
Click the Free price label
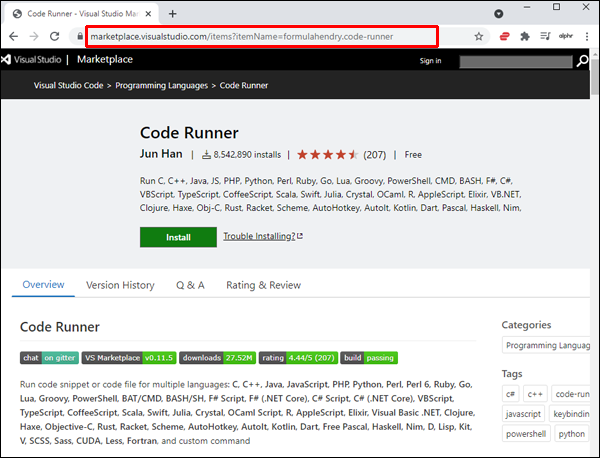413,155
